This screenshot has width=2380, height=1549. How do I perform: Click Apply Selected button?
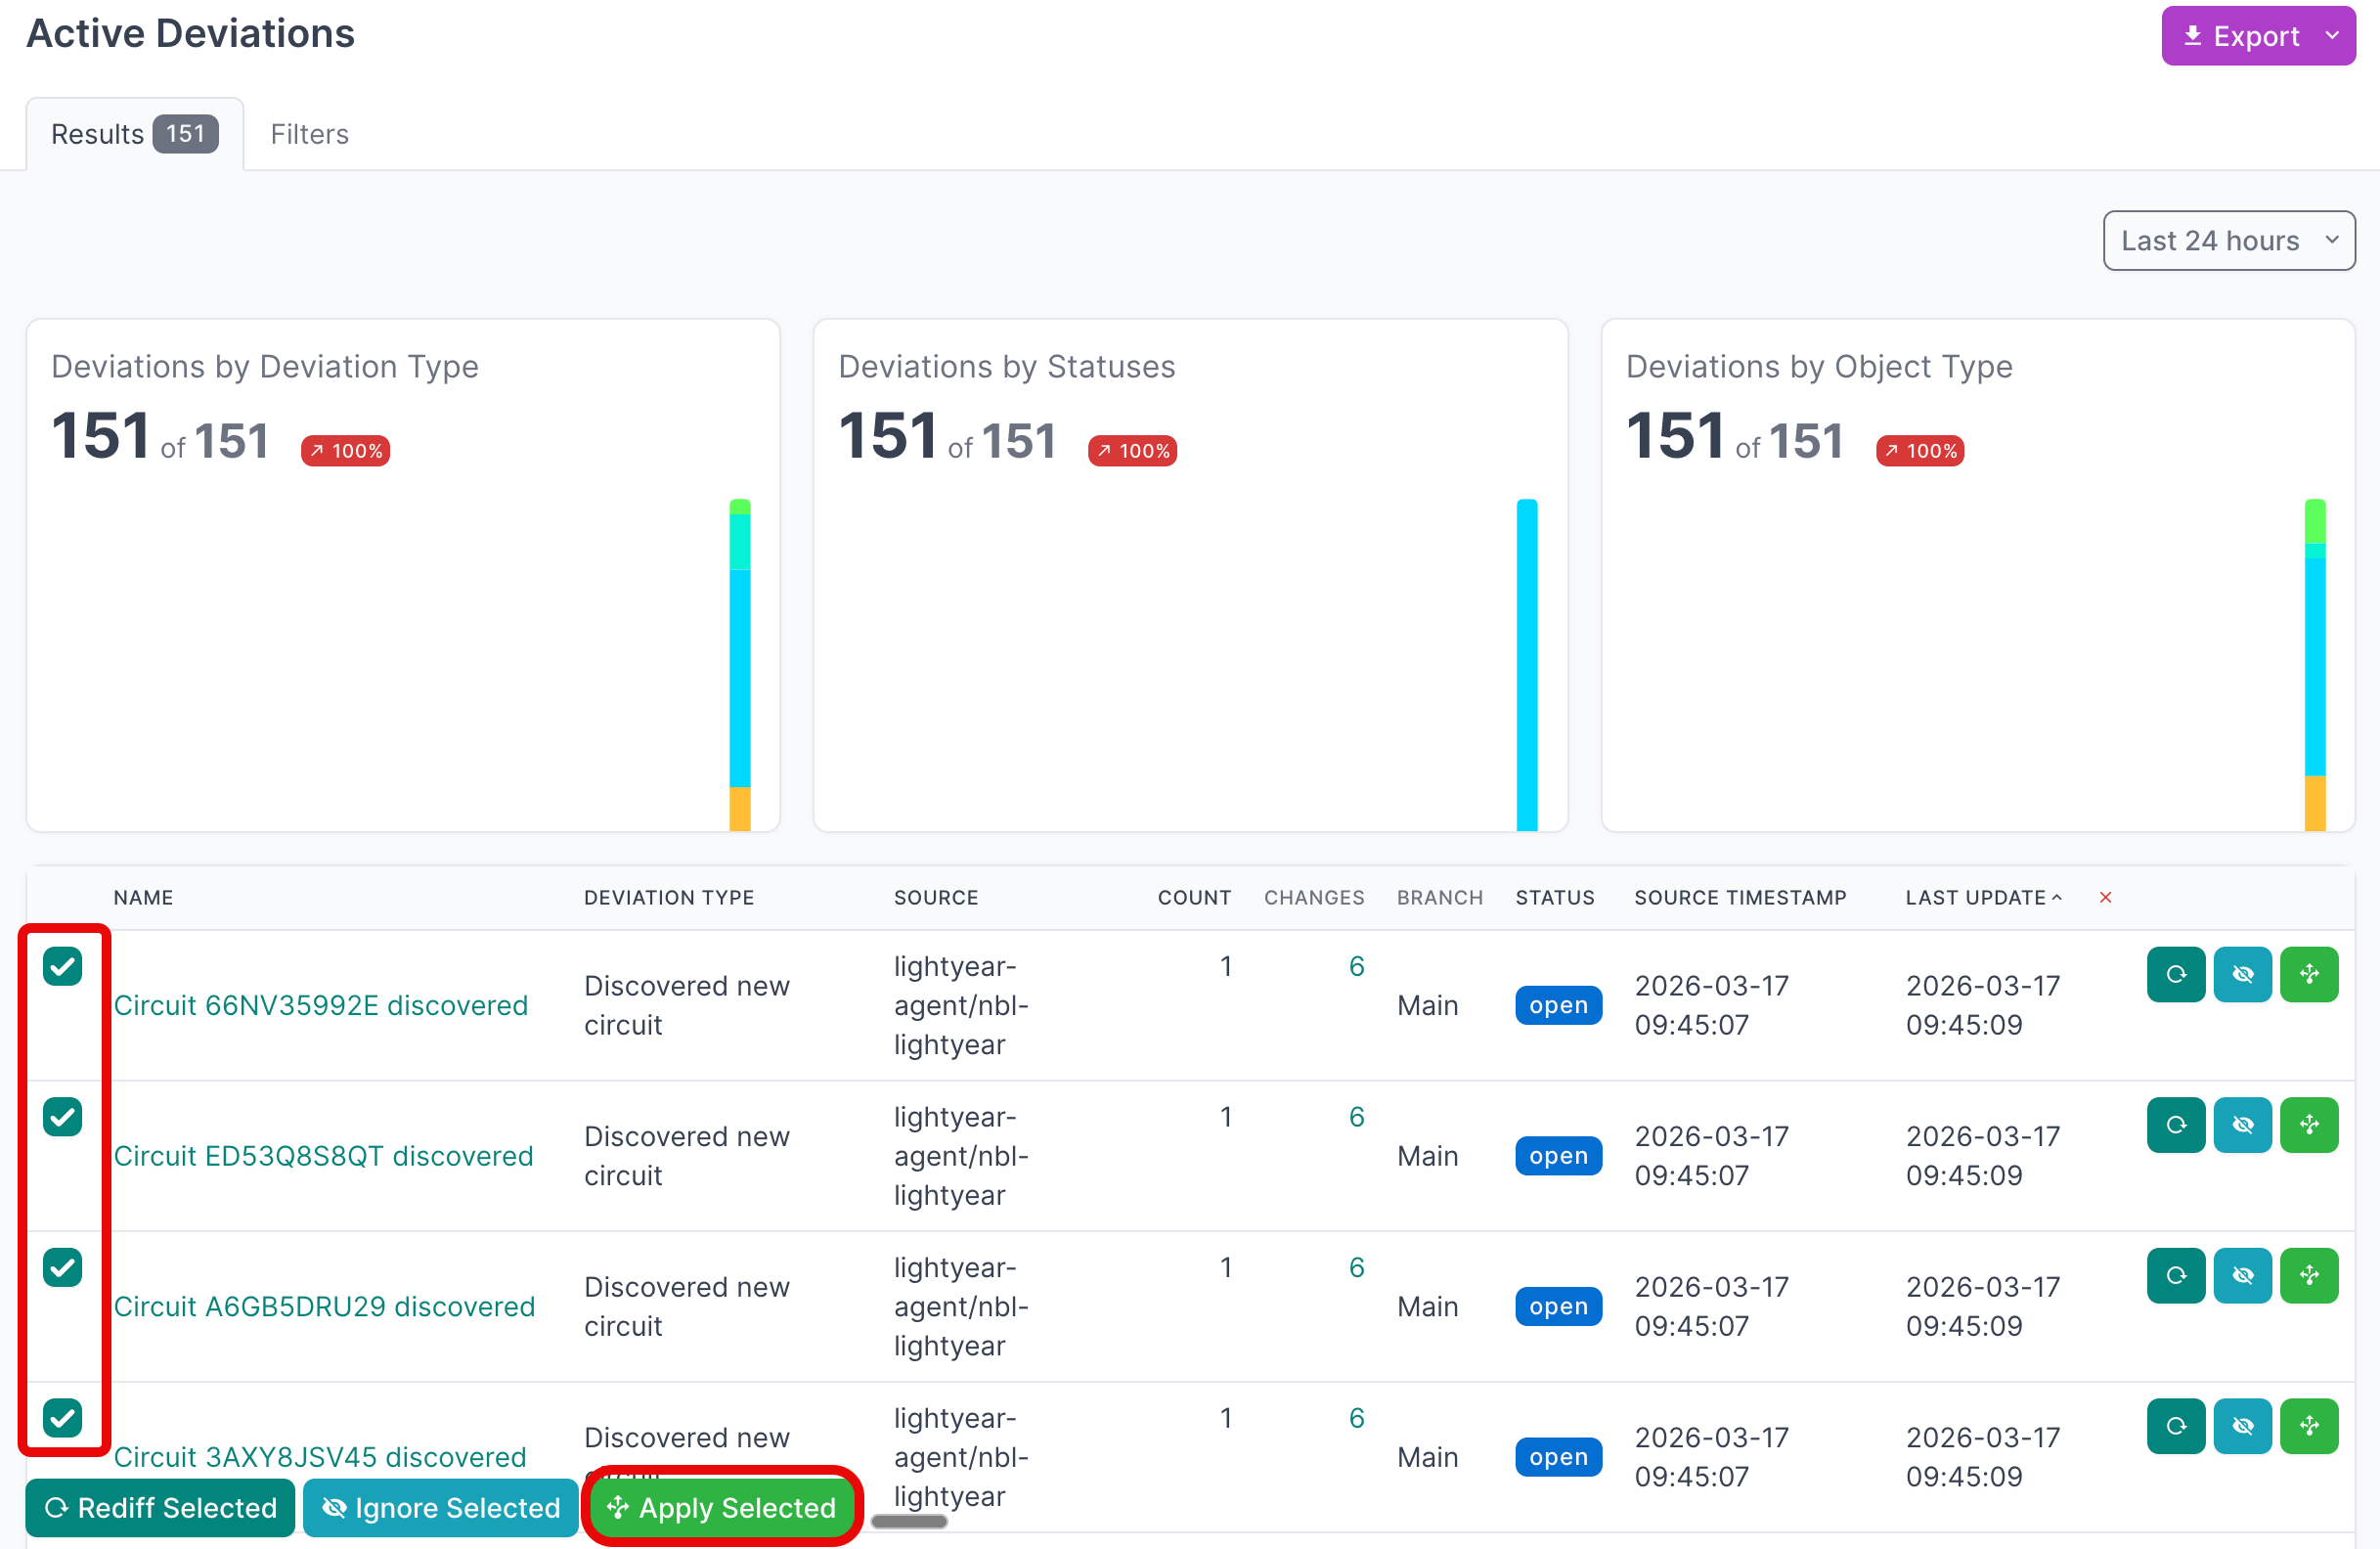[722, 1507]
